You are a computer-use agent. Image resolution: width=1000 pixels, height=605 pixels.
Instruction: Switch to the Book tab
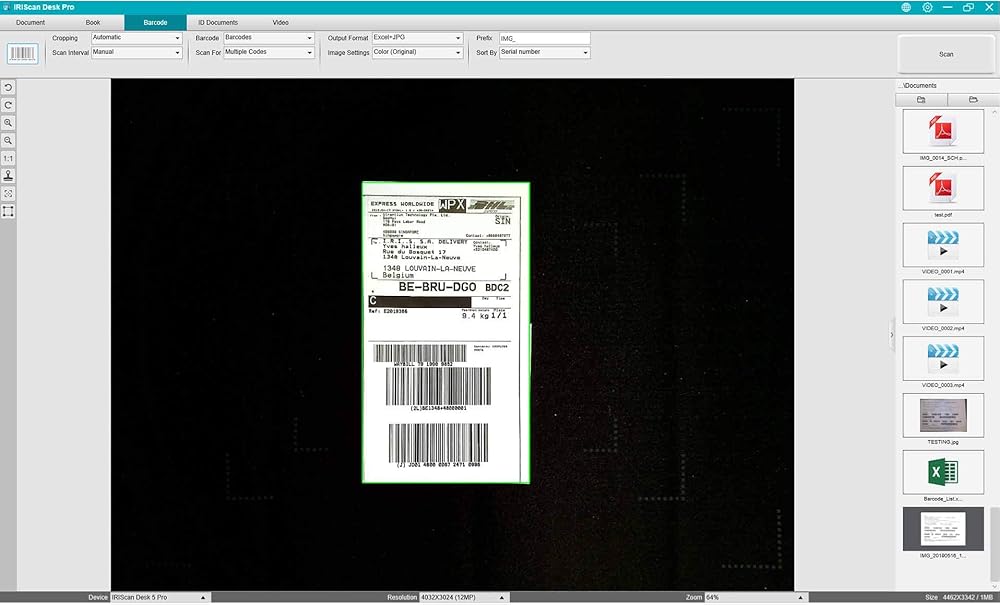93,22
